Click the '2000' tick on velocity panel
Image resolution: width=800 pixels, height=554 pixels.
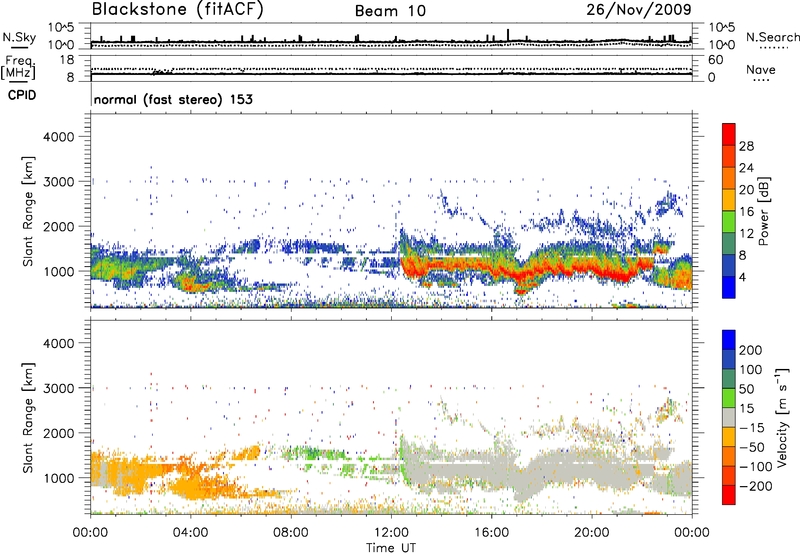[58, 433]
